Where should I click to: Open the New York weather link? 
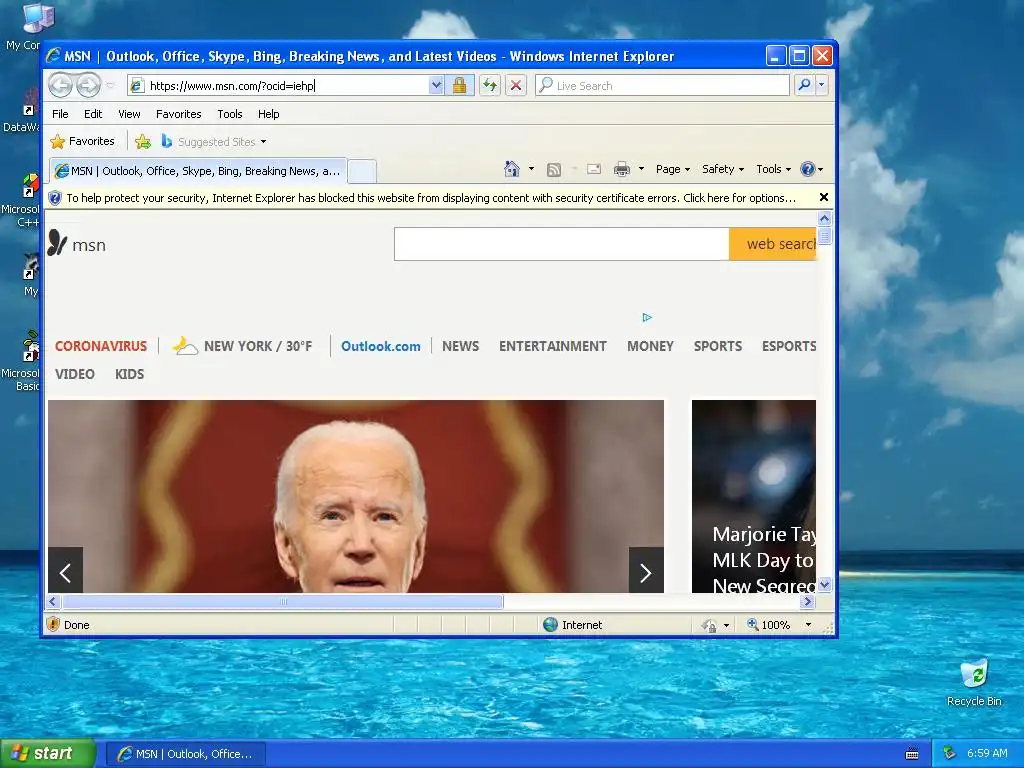(242, 345)
